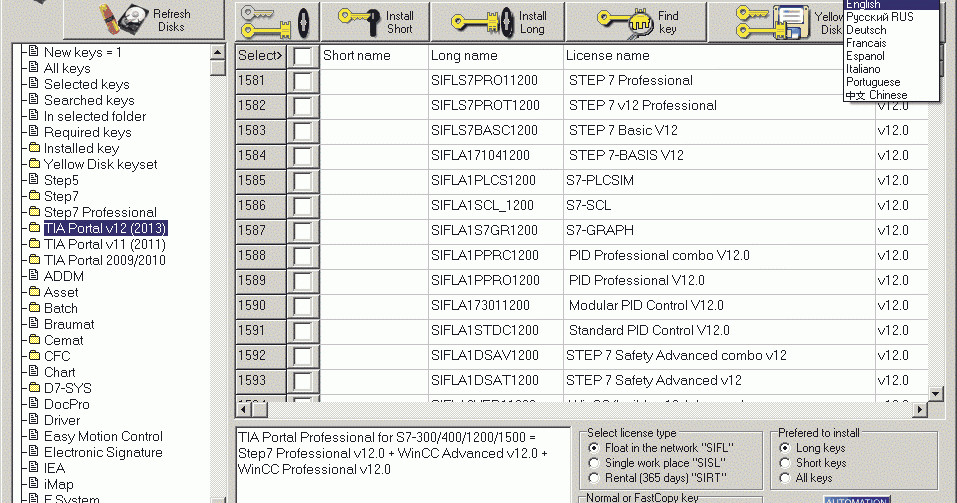The height and width of the screenshot is (503, 957).
Task: Choose Italiano language
Action: (863, 68)
